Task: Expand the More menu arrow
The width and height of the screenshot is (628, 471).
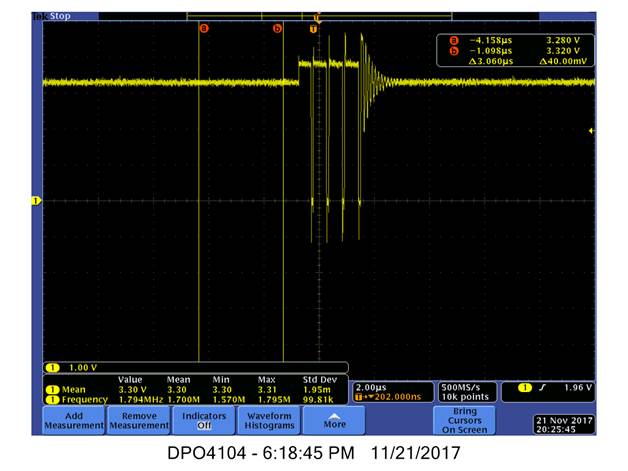Action: 334,421
